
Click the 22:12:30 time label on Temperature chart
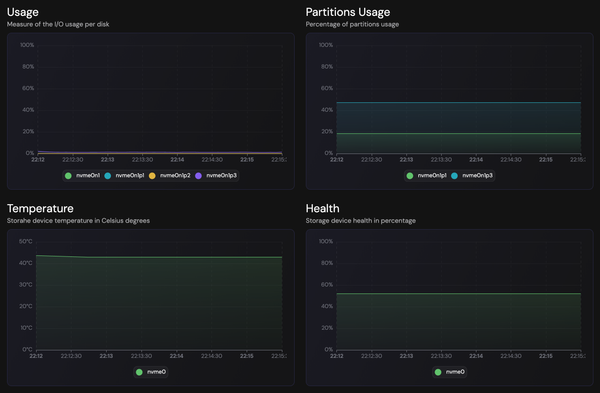71,356
